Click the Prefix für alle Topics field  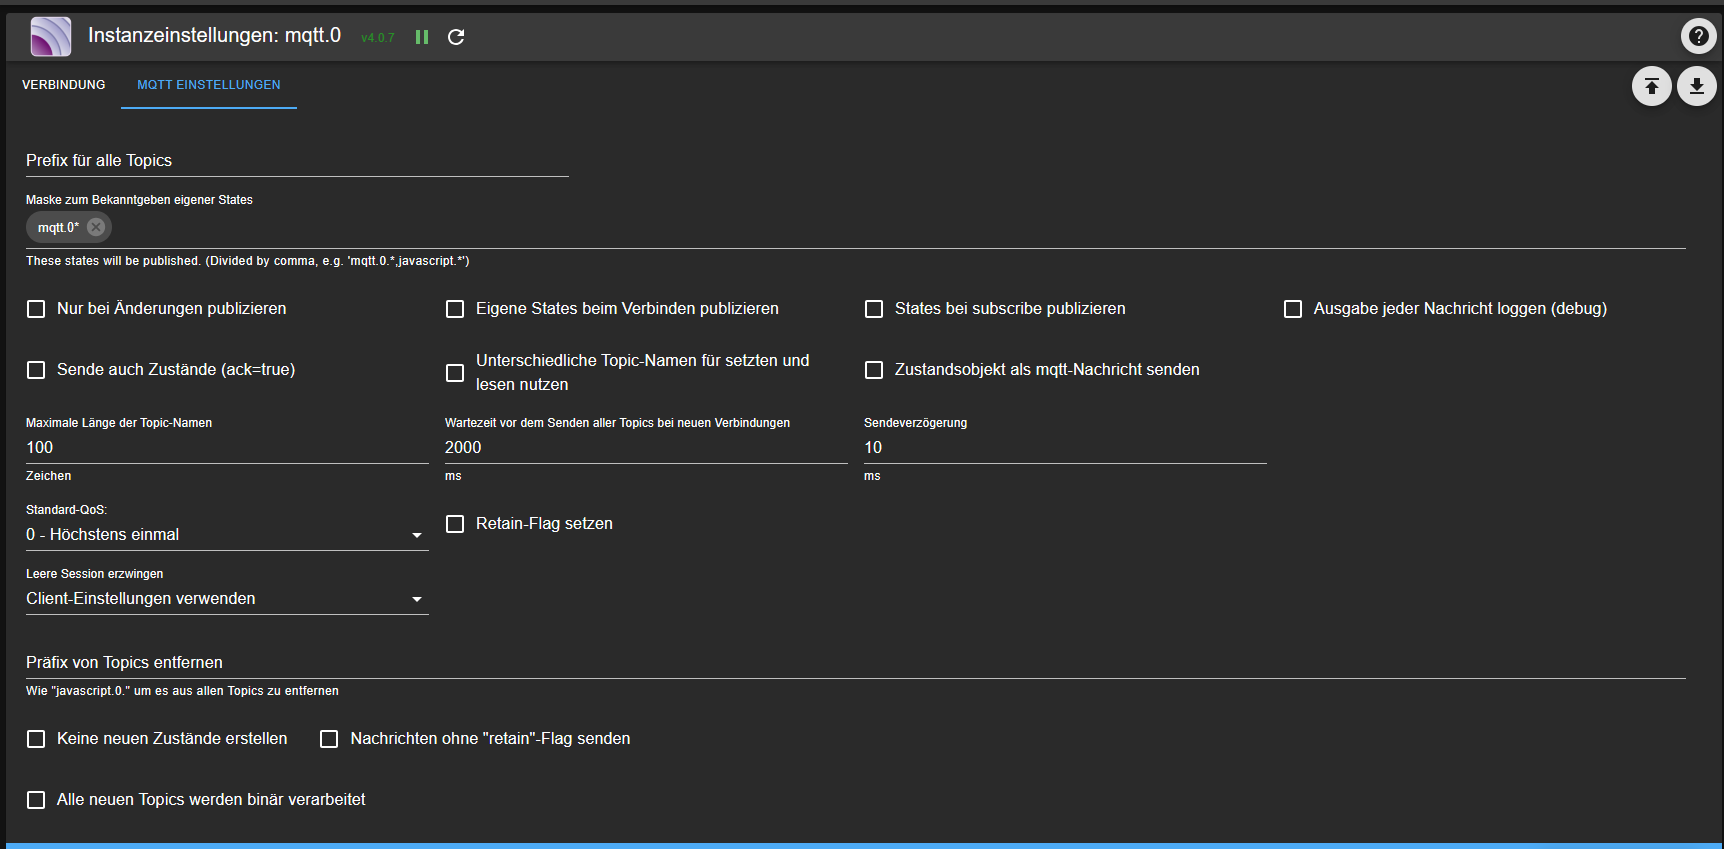[297, 161]
